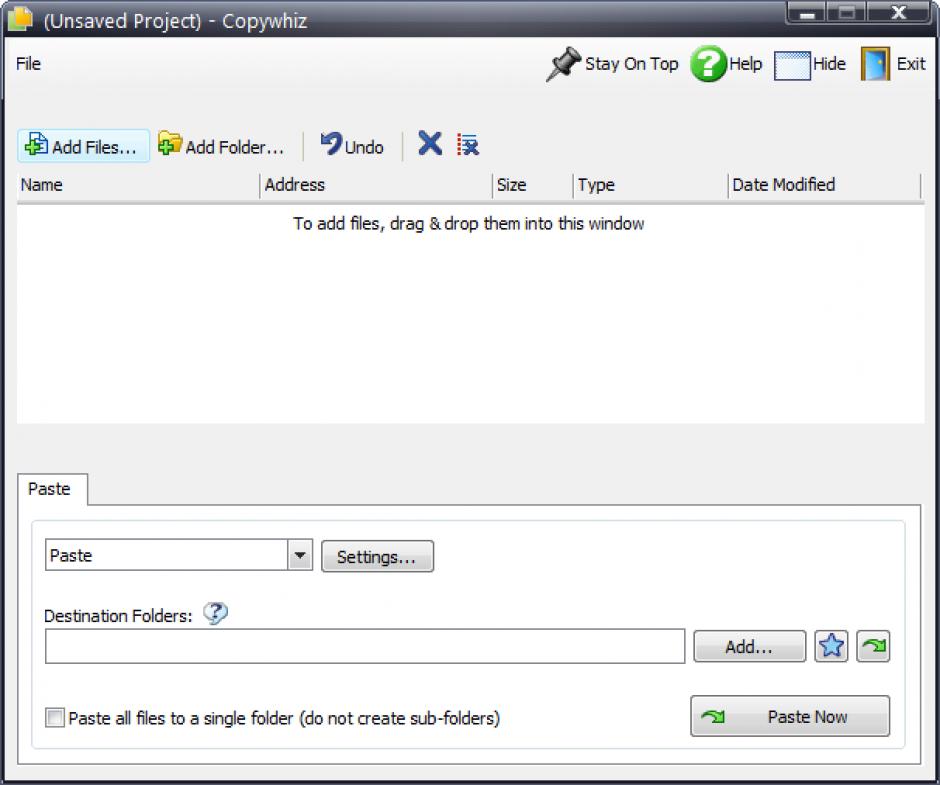Open Help with green question icon
This screenshot has width=940, height=785.
[x=727, y=64]
